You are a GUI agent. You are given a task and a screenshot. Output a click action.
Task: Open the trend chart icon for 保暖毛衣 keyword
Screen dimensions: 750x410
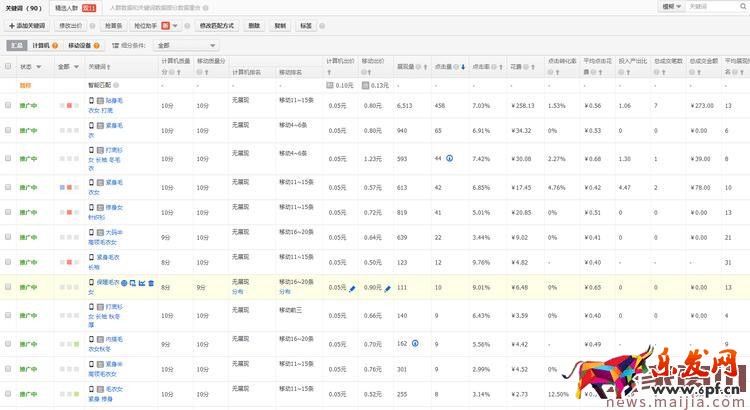[142, 283]
